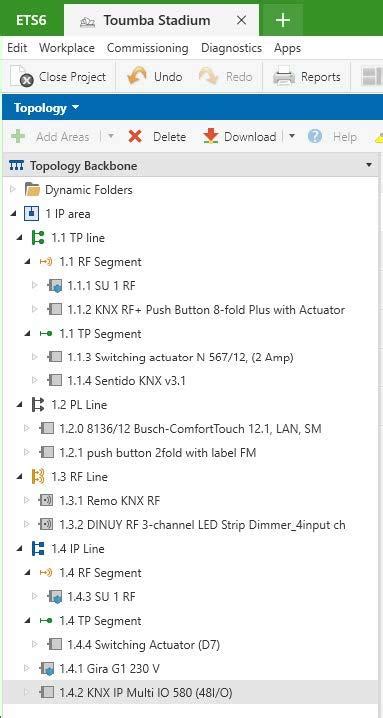The image size is (383, 718).
Task: Collapse the 1.4 IP Line node
Action: pyautogui.click(x=20, y=549)
